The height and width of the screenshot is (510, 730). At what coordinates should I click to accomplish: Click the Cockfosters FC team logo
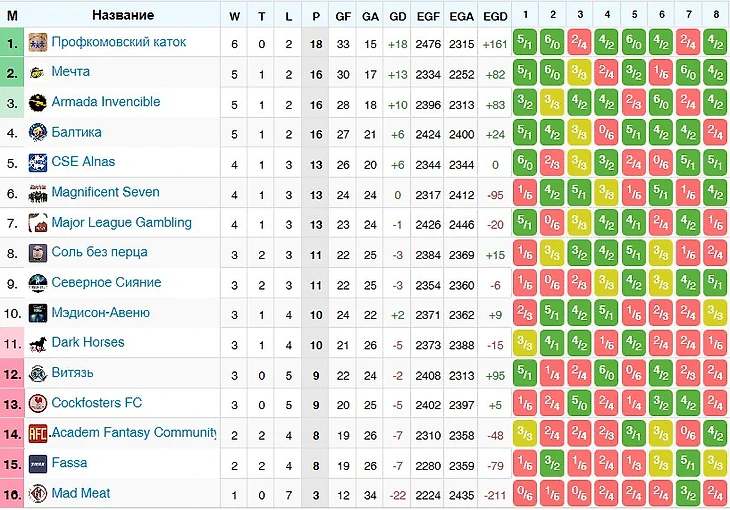[x=37, y=403]
